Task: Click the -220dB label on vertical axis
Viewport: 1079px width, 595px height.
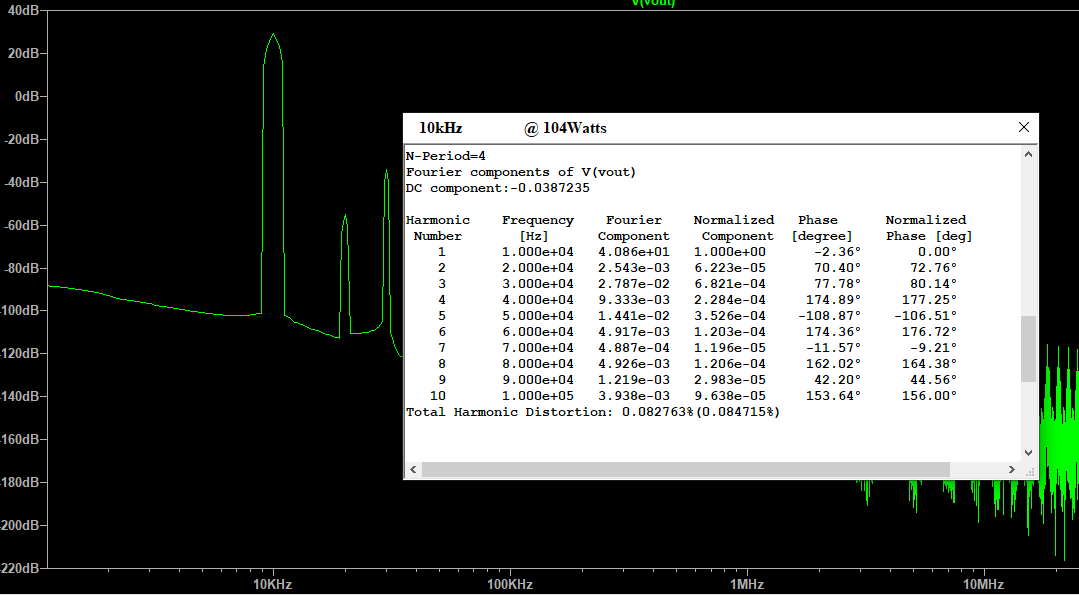Action: pos(17,568)
